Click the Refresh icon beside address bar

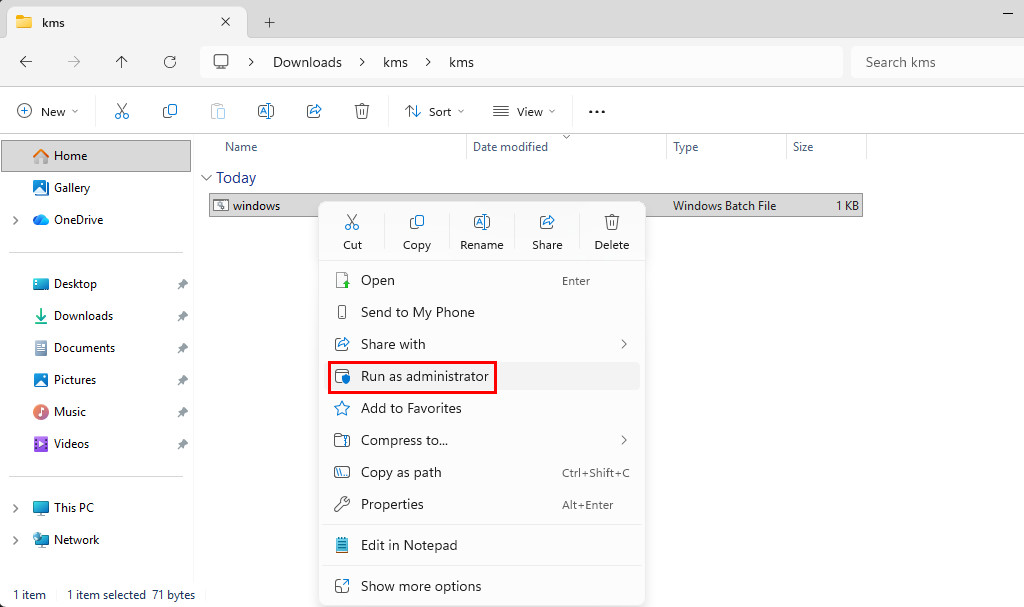(169, 62)
